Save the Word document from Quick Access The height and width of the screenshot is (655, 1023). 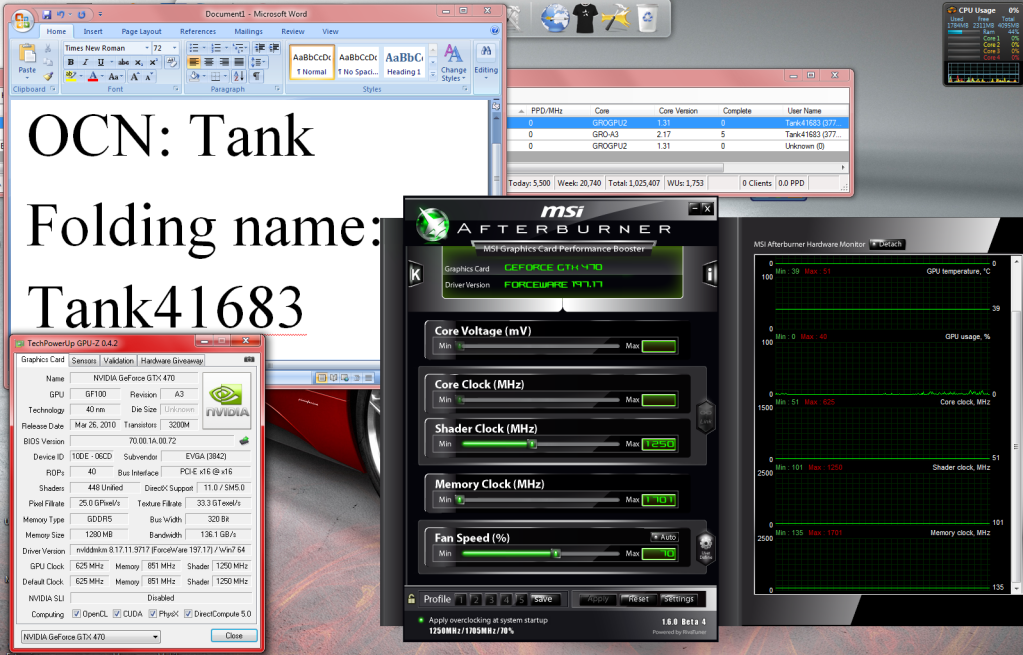tap(47, 14)
